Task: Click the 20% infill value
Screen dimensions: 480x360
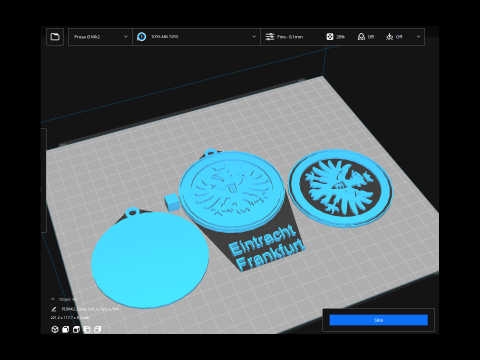Action: [340, 37]
